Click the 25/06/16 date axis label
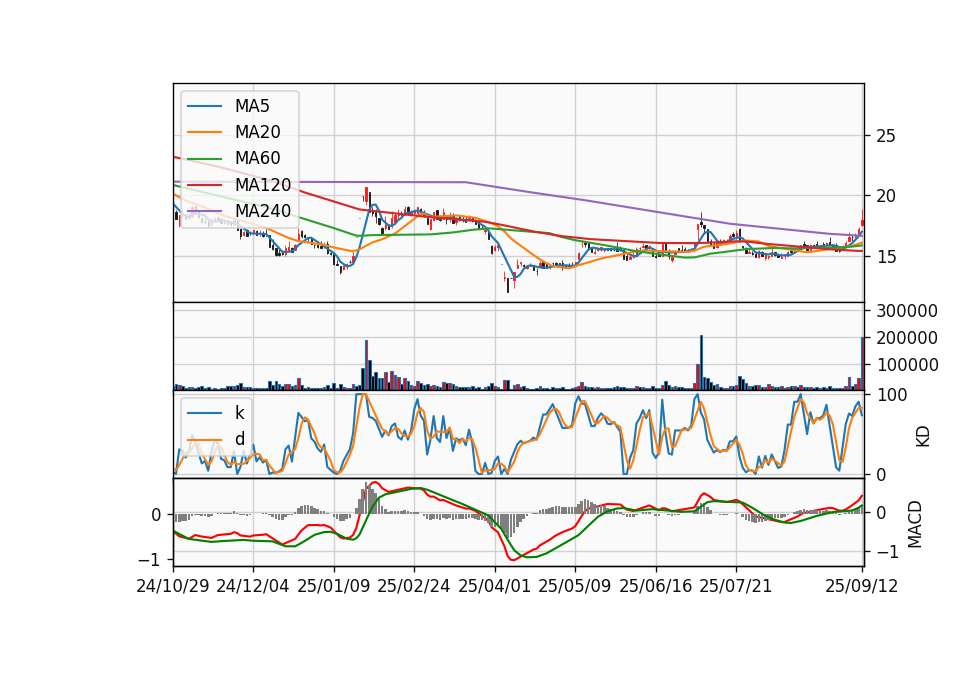 click(656, 586)
